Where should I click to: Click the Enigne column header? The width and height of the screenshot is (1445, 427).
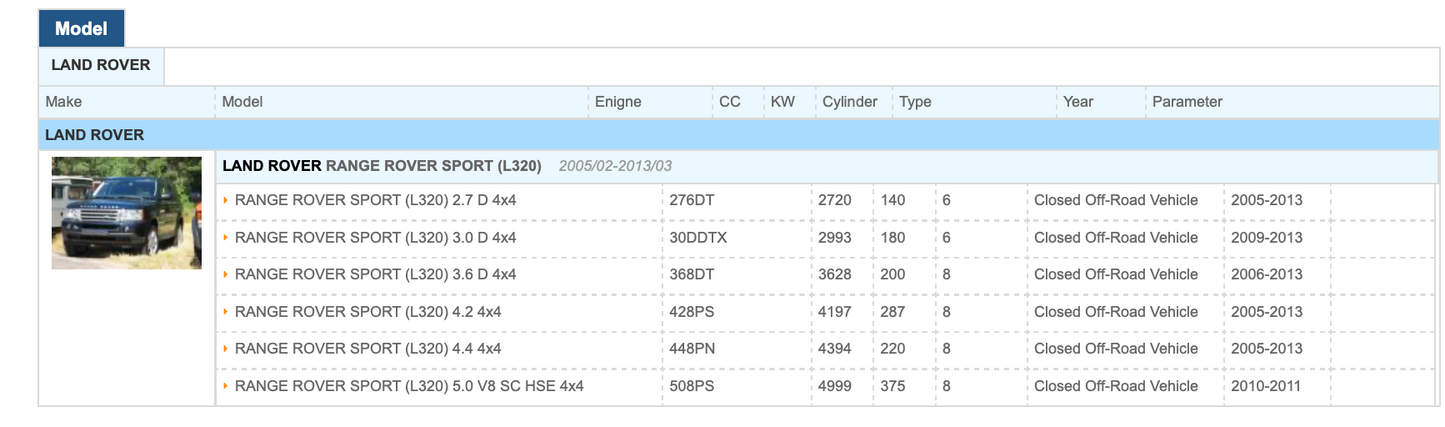point(618,102)
